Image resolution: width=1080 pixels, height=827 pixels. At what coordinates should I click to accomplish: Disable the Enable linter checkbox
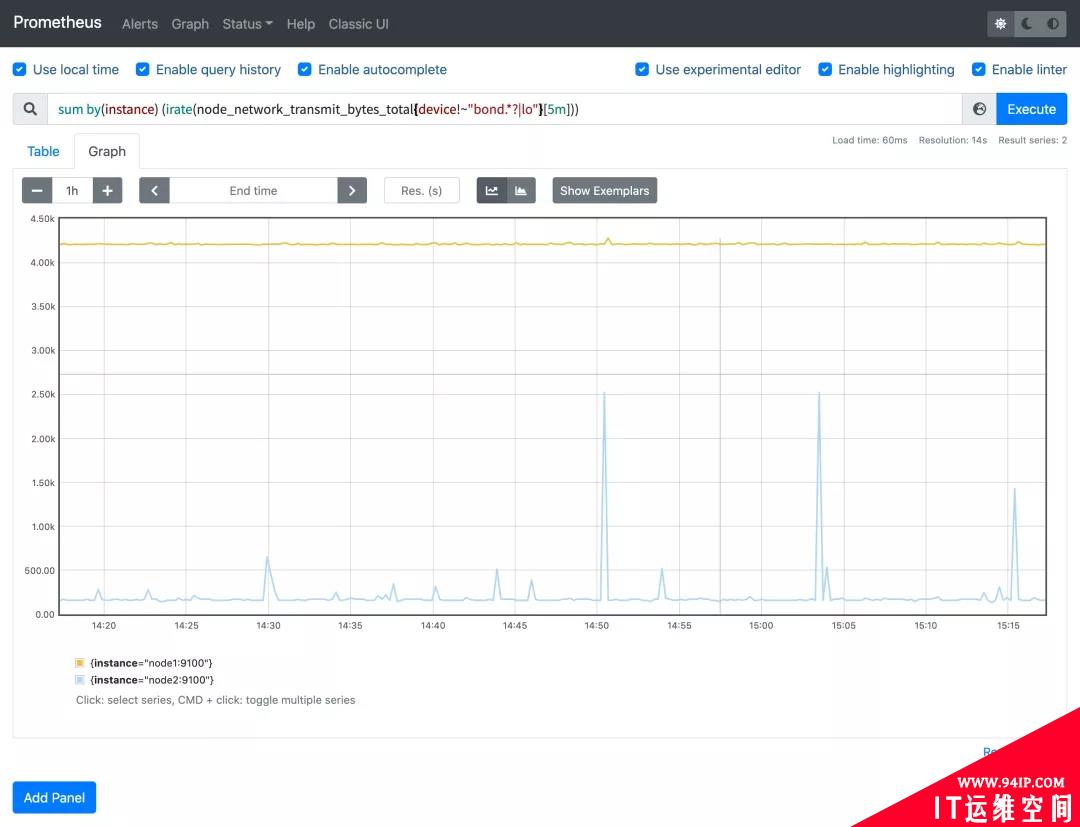tap(979, 70)
